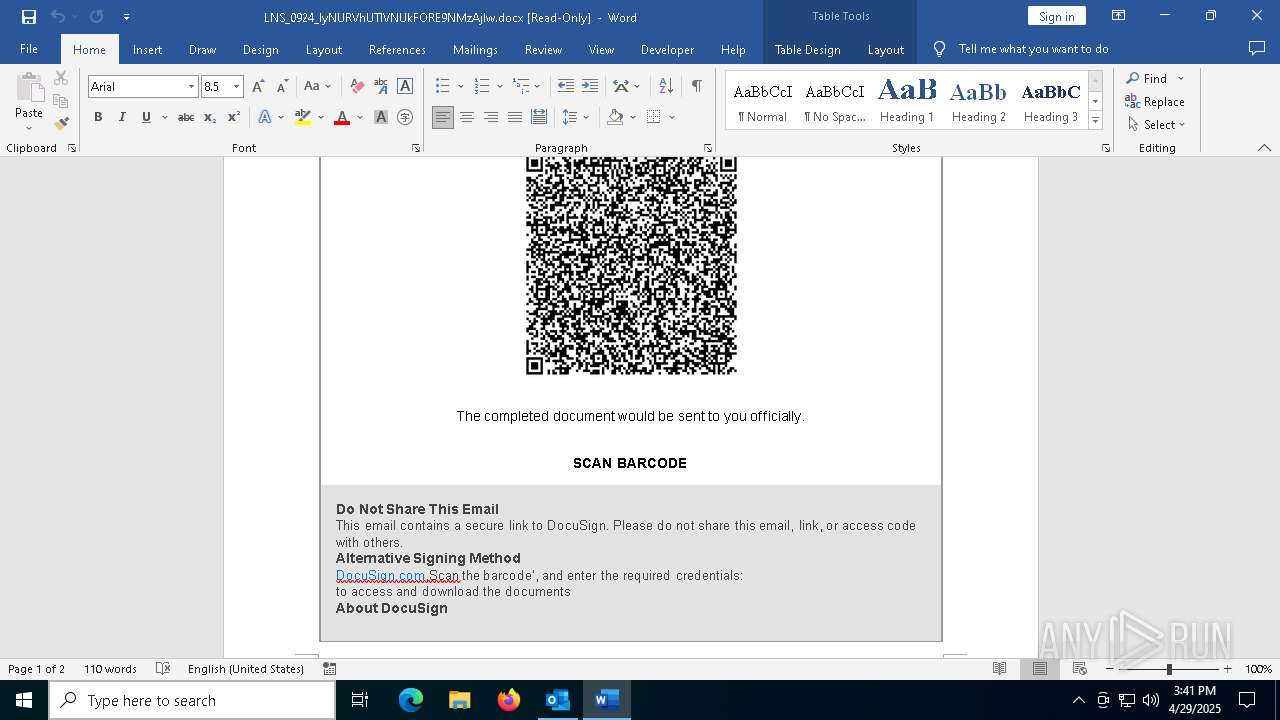
Task: Click the Cut scissors icon
Action: coord(61,78)
